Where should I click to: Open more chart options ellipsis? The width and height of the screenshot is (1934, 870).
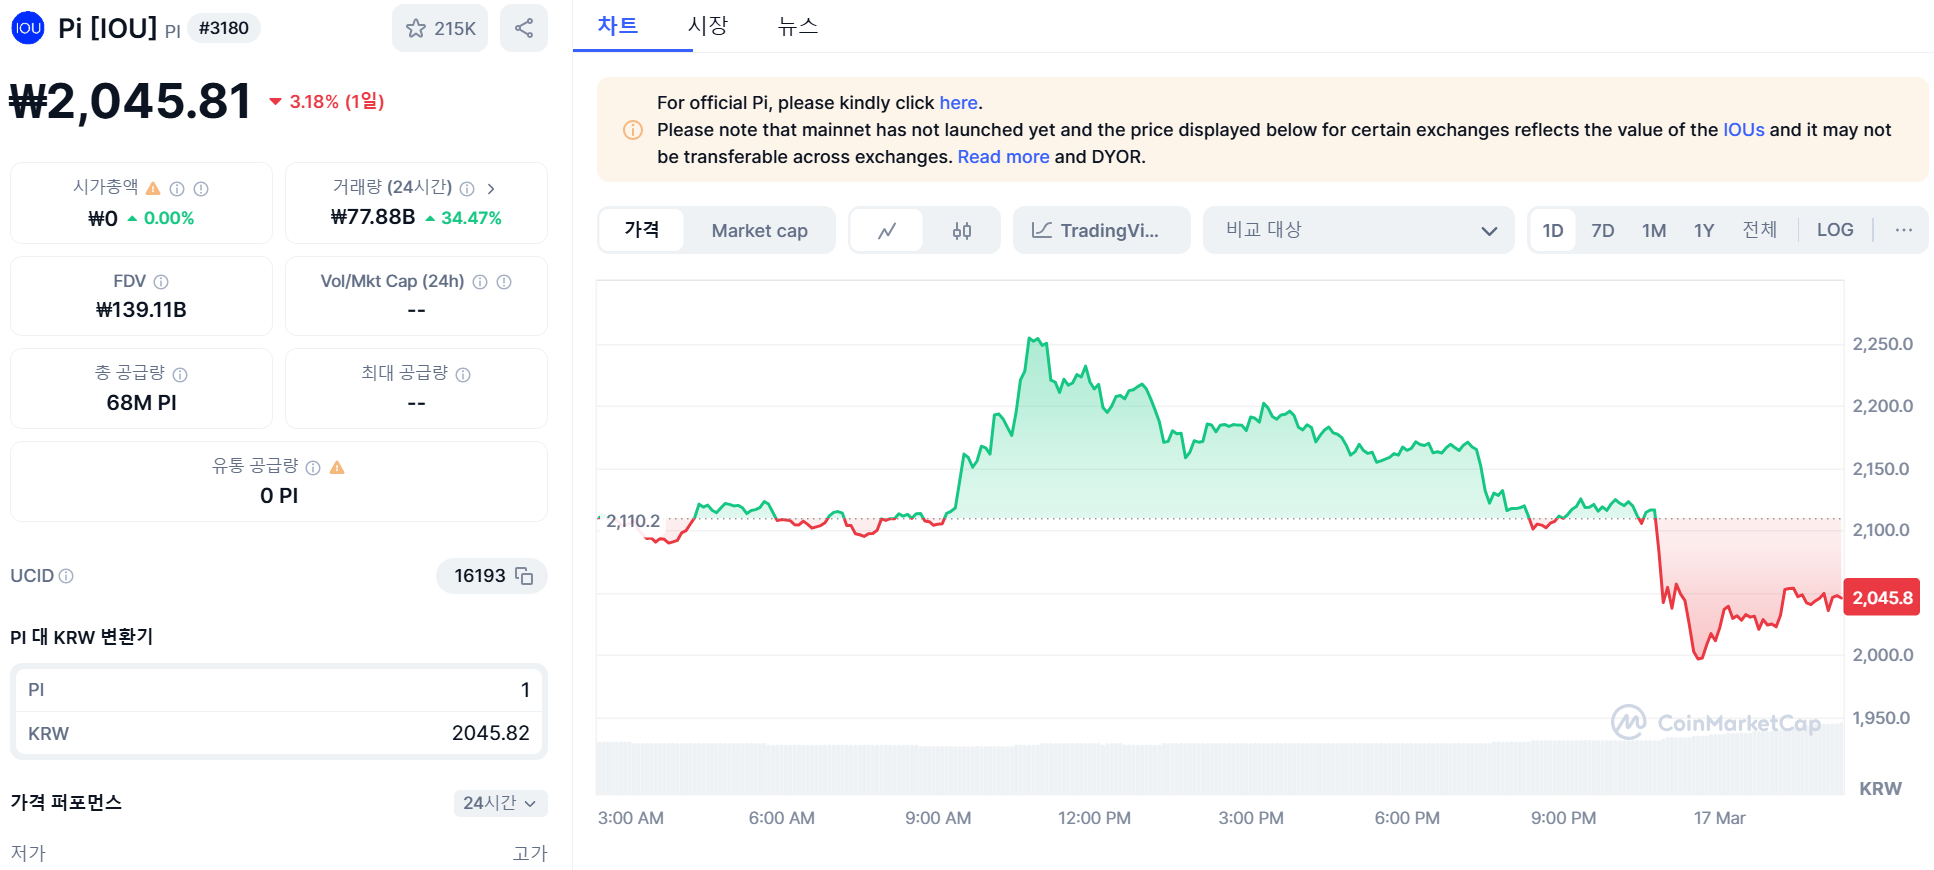point(1904,230)
